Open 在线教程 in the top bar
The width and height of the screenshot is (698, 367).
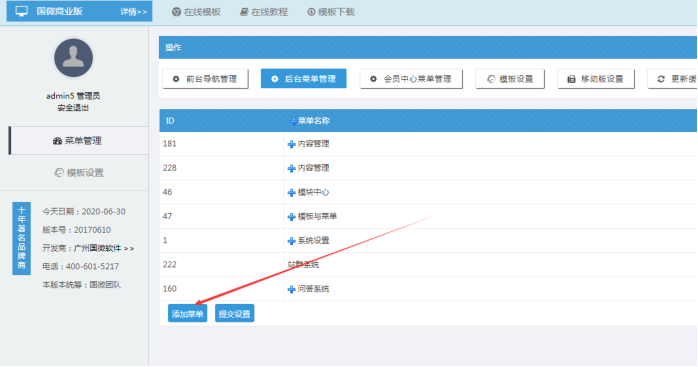pyautogui.click(x=264, y=12)
